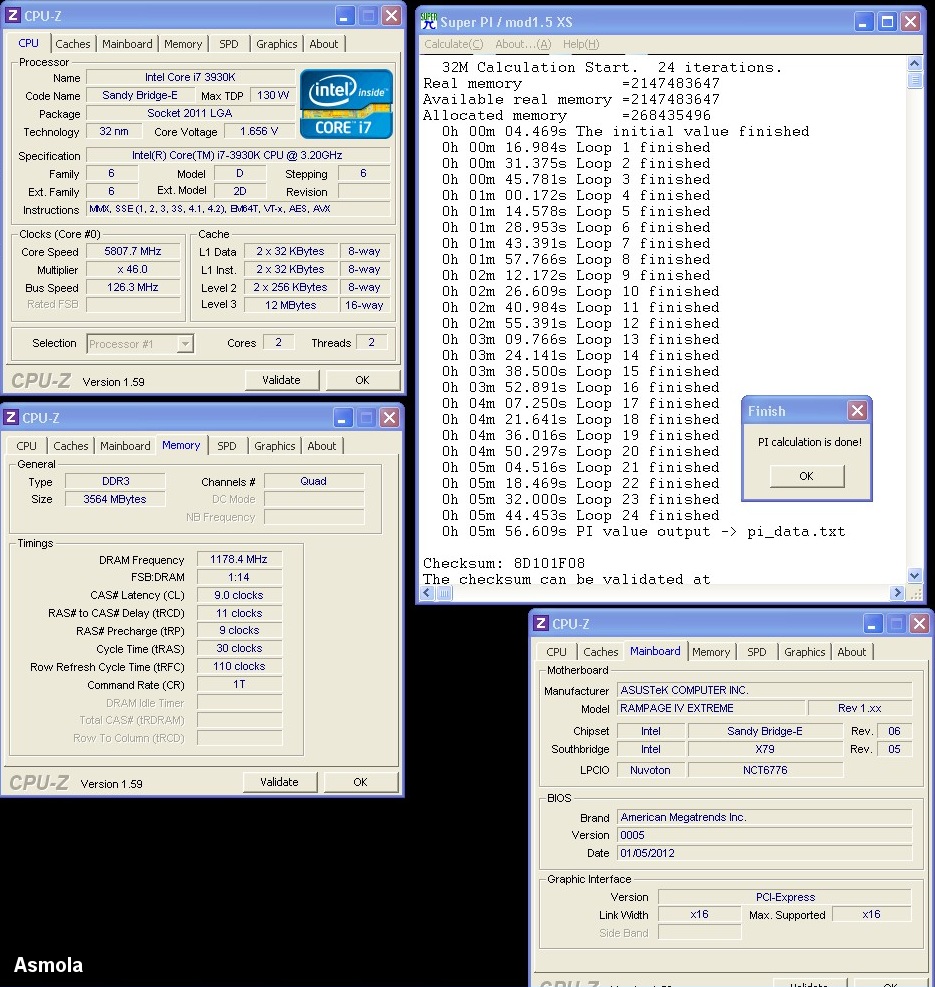Viewport: 935px width, 987px height.
Task: Click the CPU-Z logo icon in the Mainboard window title bar
Action: (540, 623)
